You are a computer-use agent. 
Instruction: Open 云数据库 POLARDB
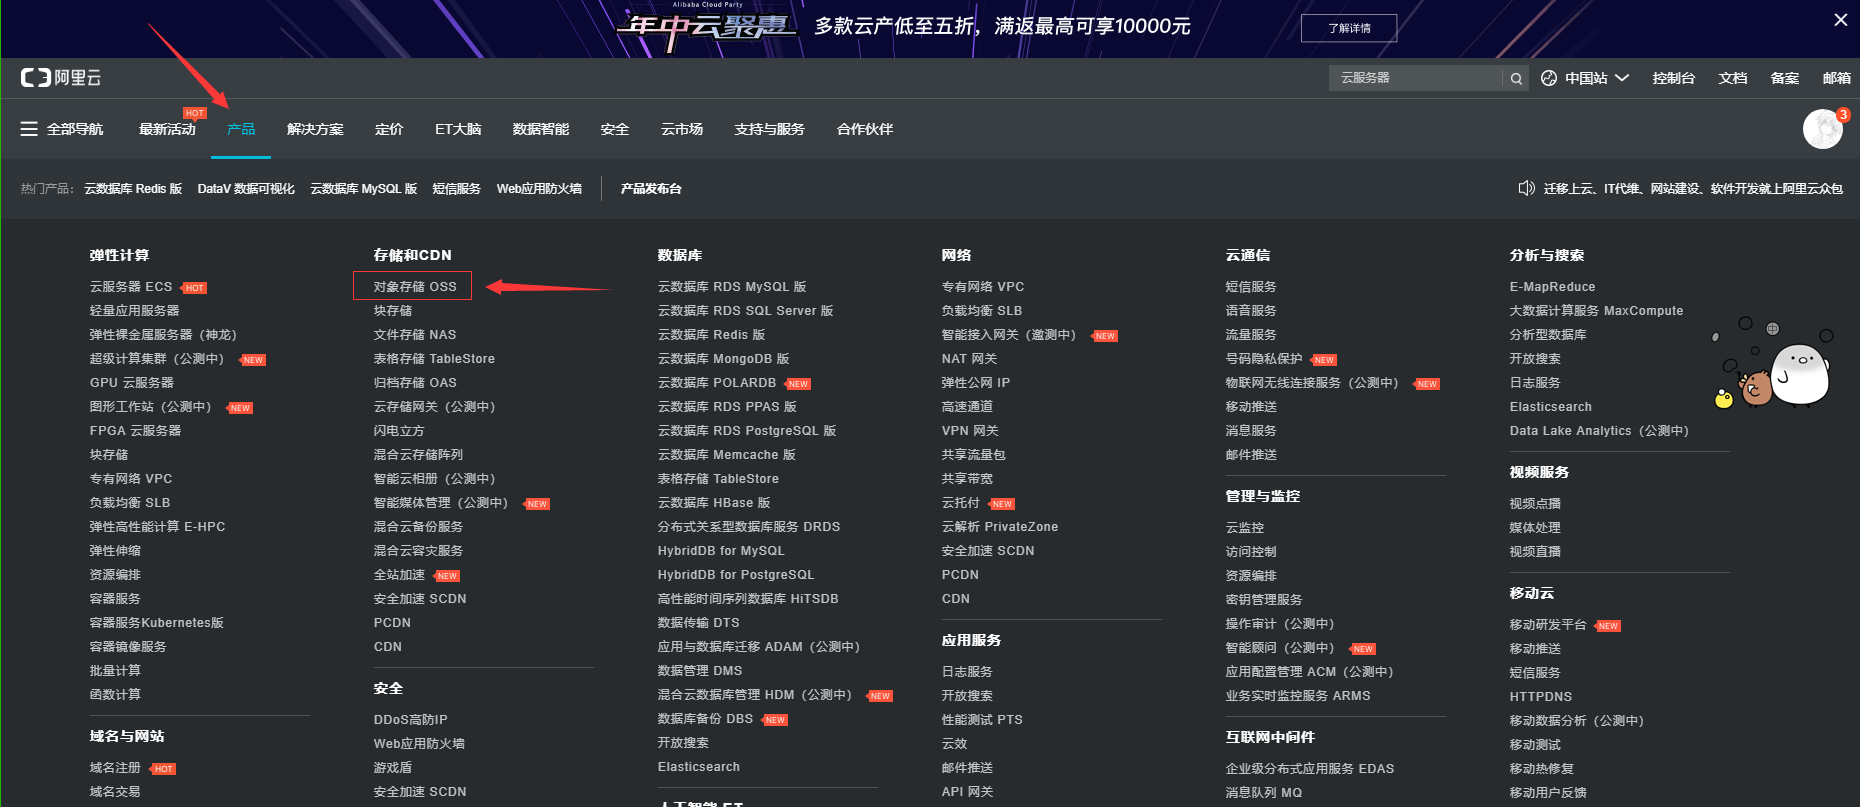click(717, 383)
